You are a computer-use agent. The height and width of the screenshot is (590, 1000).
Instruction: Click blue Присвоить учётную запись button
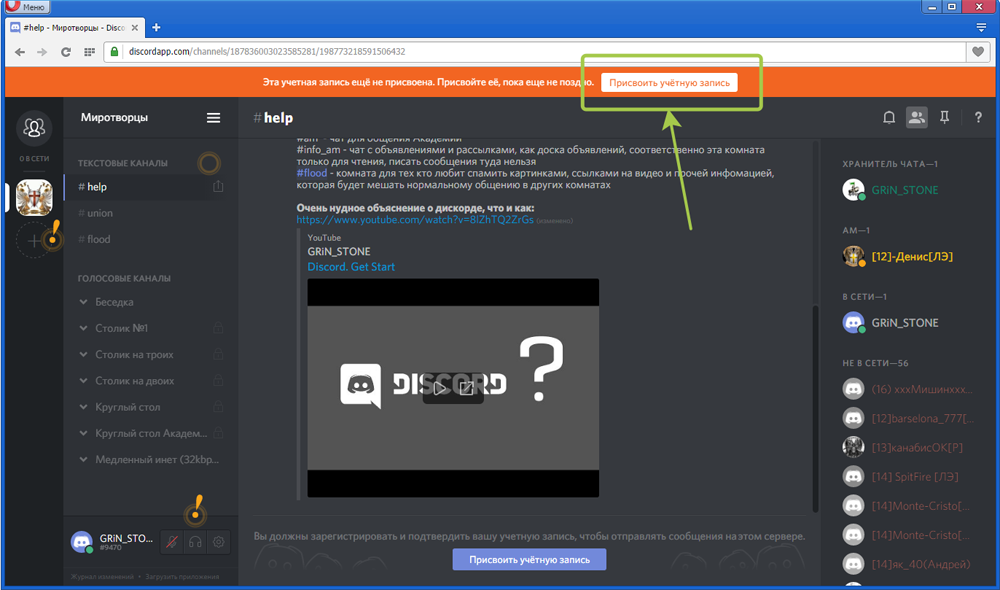click(x=529, y=559)
